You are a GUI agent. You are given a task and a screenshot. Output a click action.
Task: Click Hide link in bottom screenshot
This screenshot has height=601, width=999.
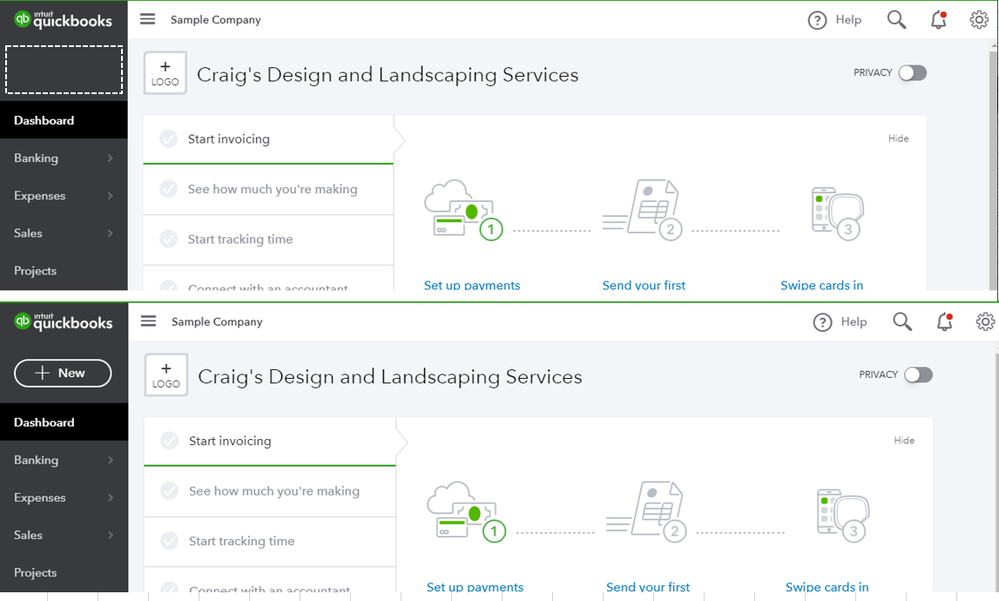point(904,440)
